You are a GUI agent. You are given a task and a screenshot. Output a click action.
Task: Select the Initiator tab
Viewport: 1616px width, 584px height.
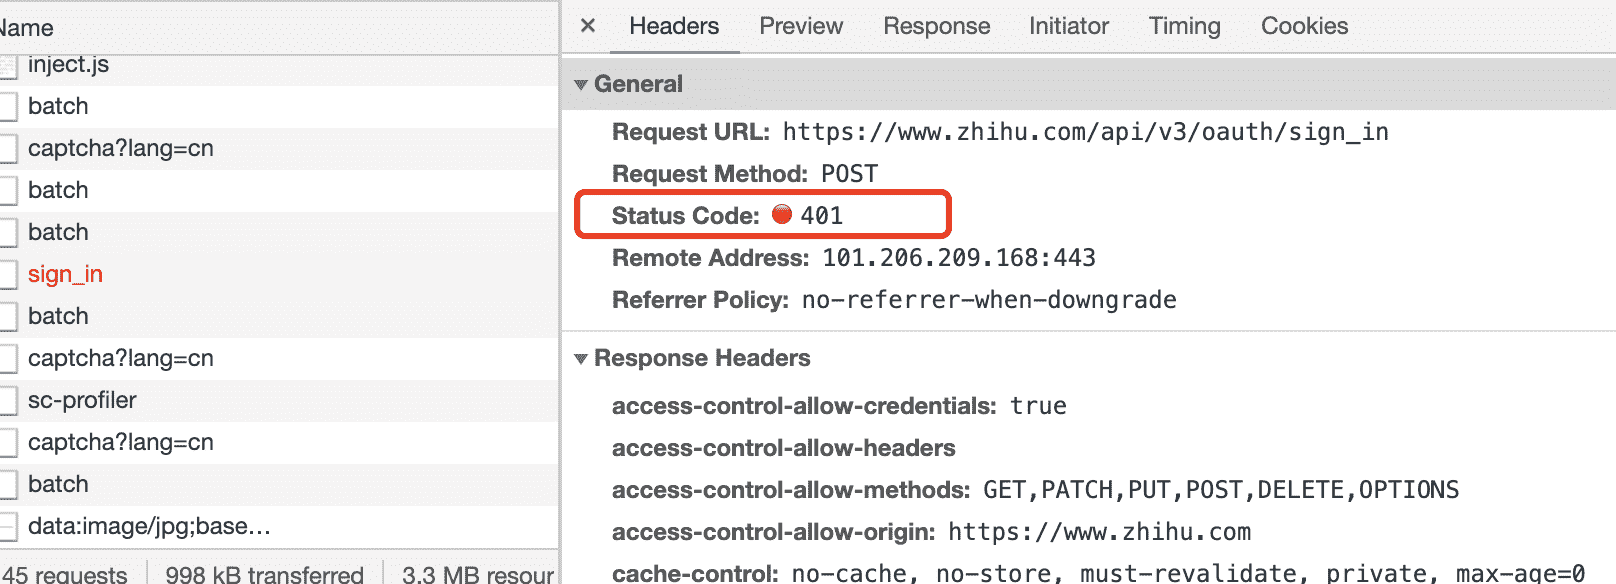click(1069, 26)
